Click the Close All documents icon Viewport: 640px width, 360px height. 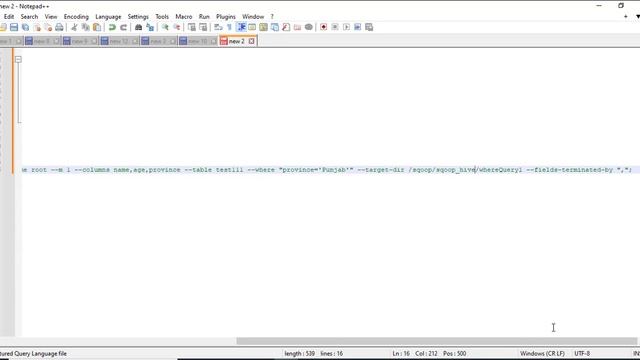(x=48, y=27)
